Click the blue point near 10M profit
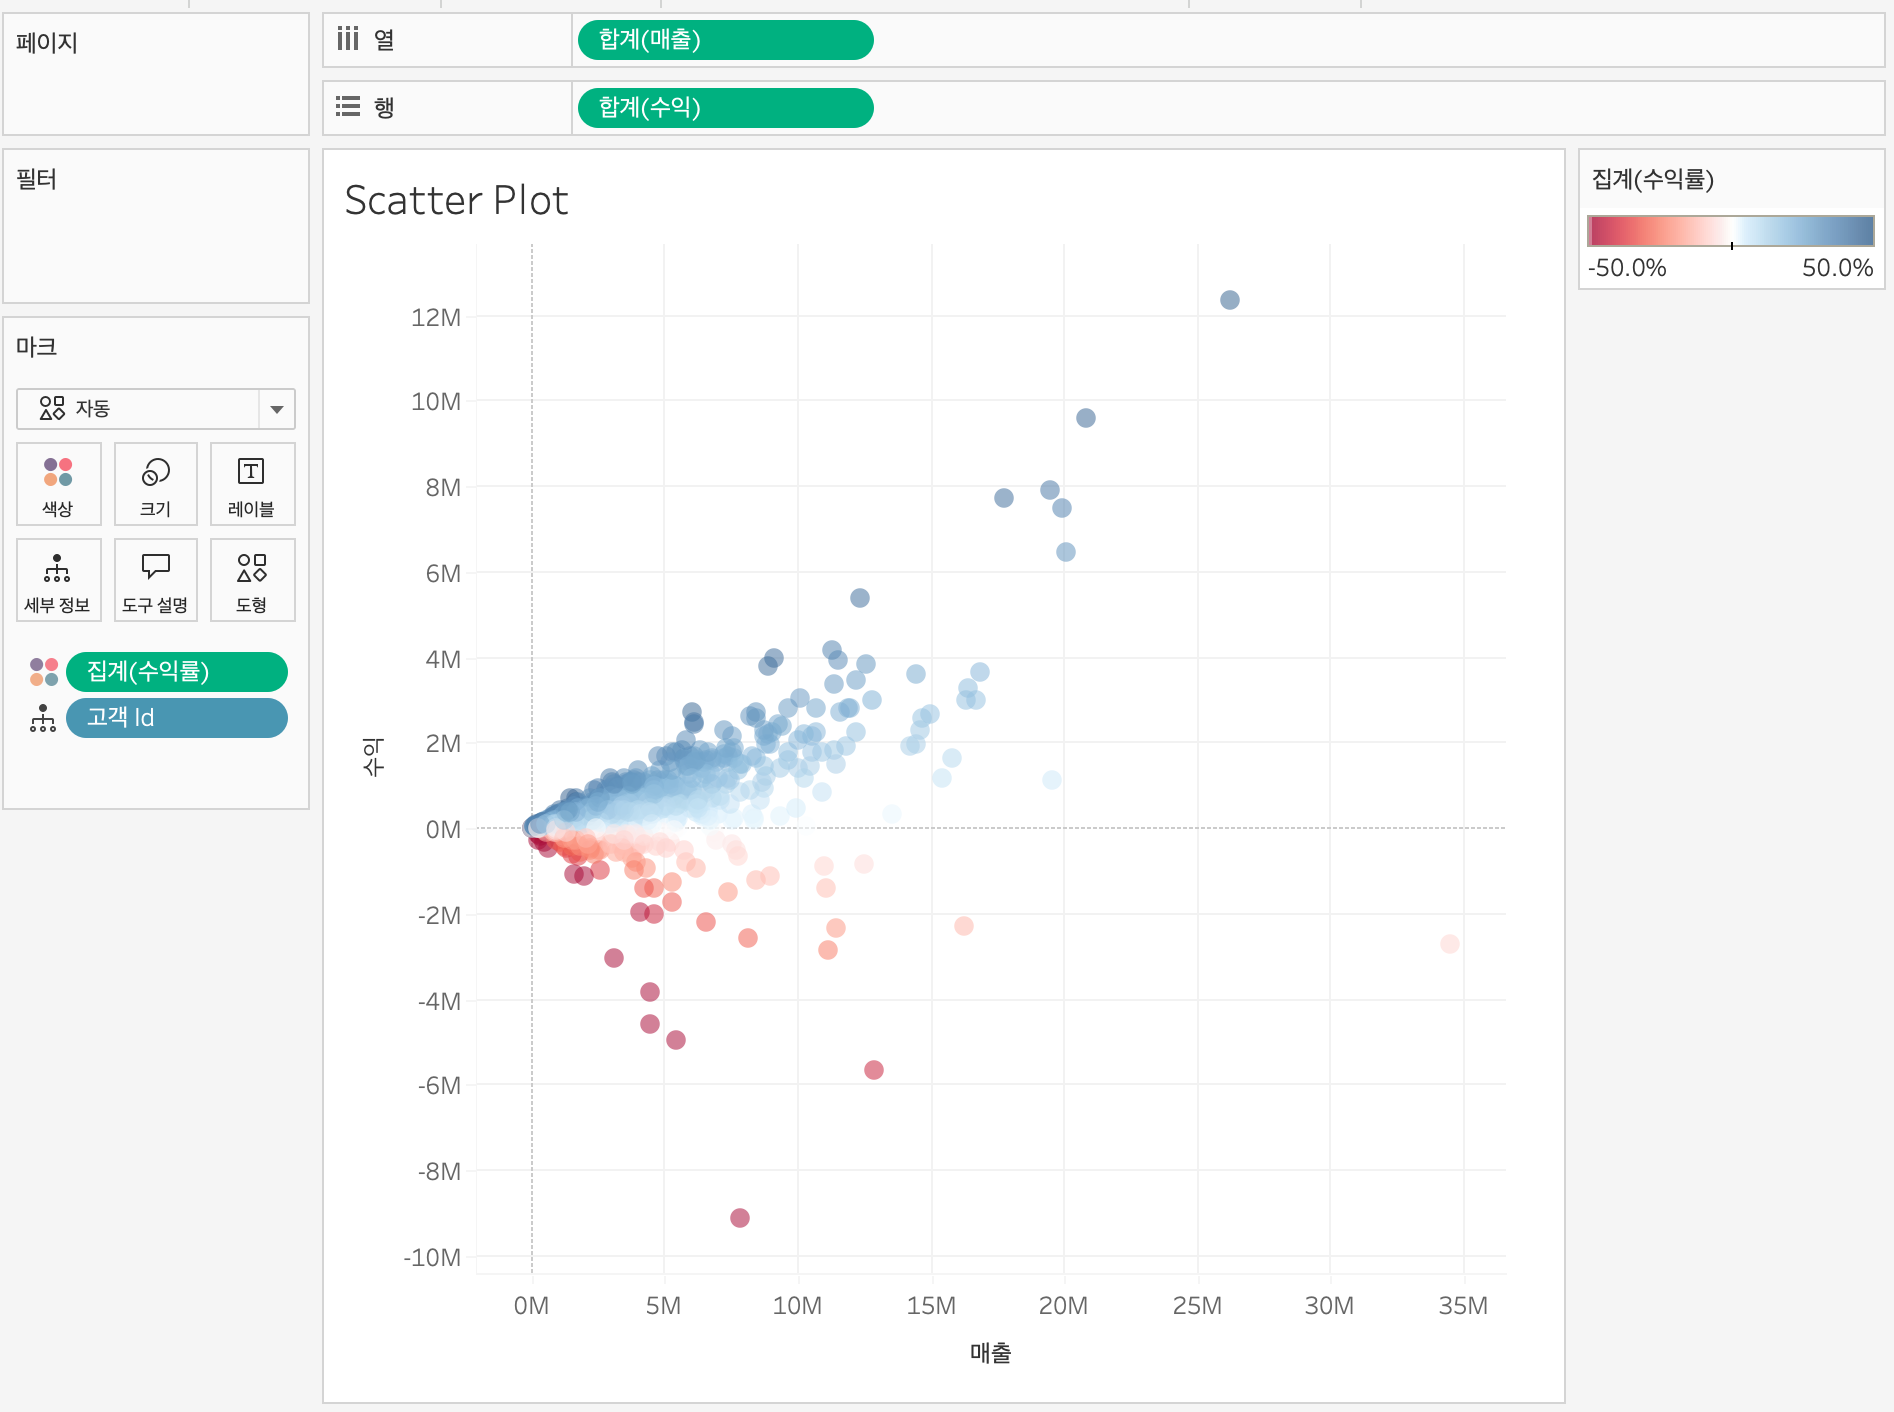 coord(1086,418)
